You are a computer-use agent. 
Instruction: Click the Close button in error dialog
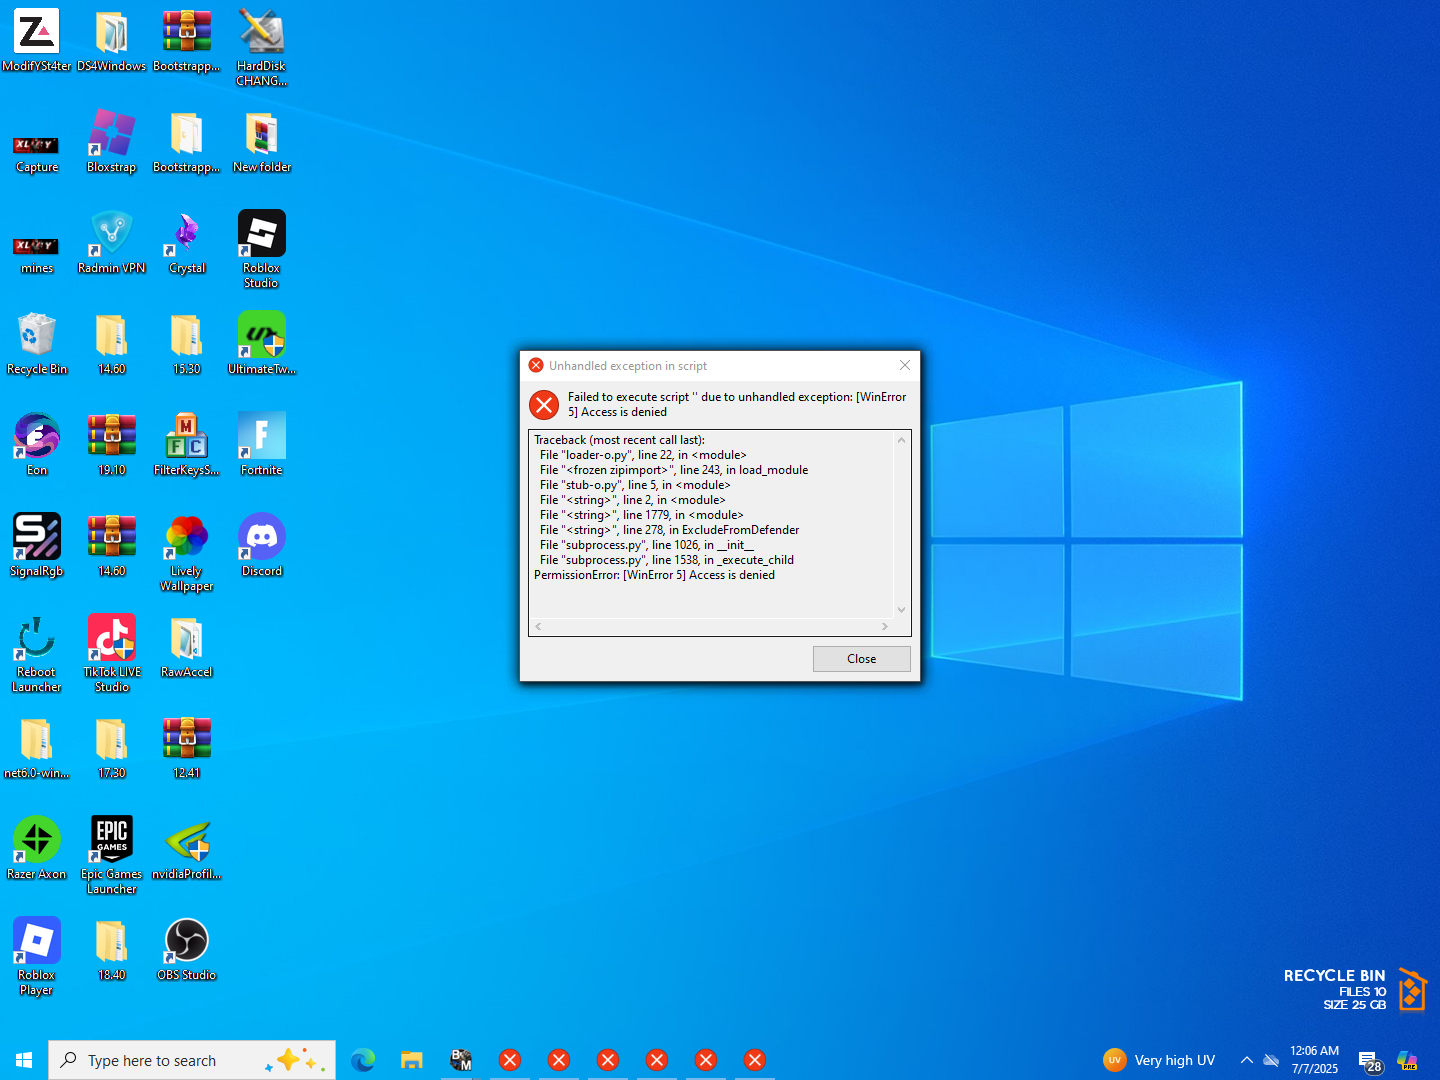(x=861, y=659)
